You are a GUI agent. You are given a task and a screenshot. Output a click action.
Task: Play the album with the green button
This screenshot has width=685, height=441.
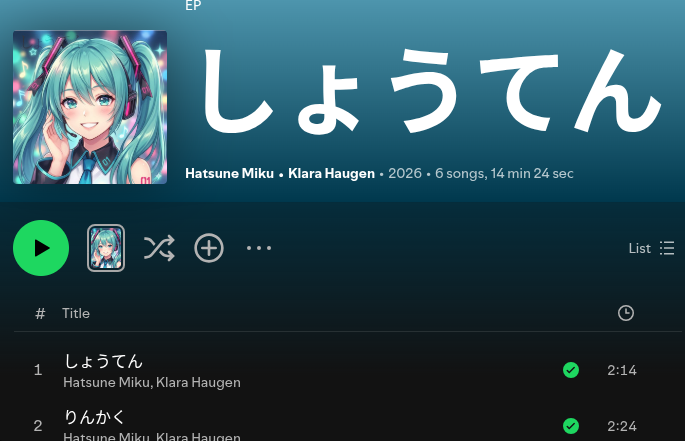(41, 248)
